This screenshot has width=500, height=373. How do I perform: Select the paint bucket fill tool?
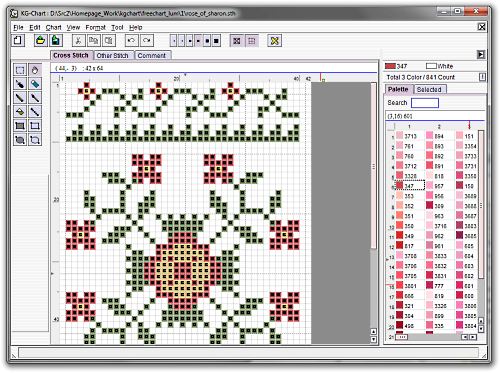(20, 112)
